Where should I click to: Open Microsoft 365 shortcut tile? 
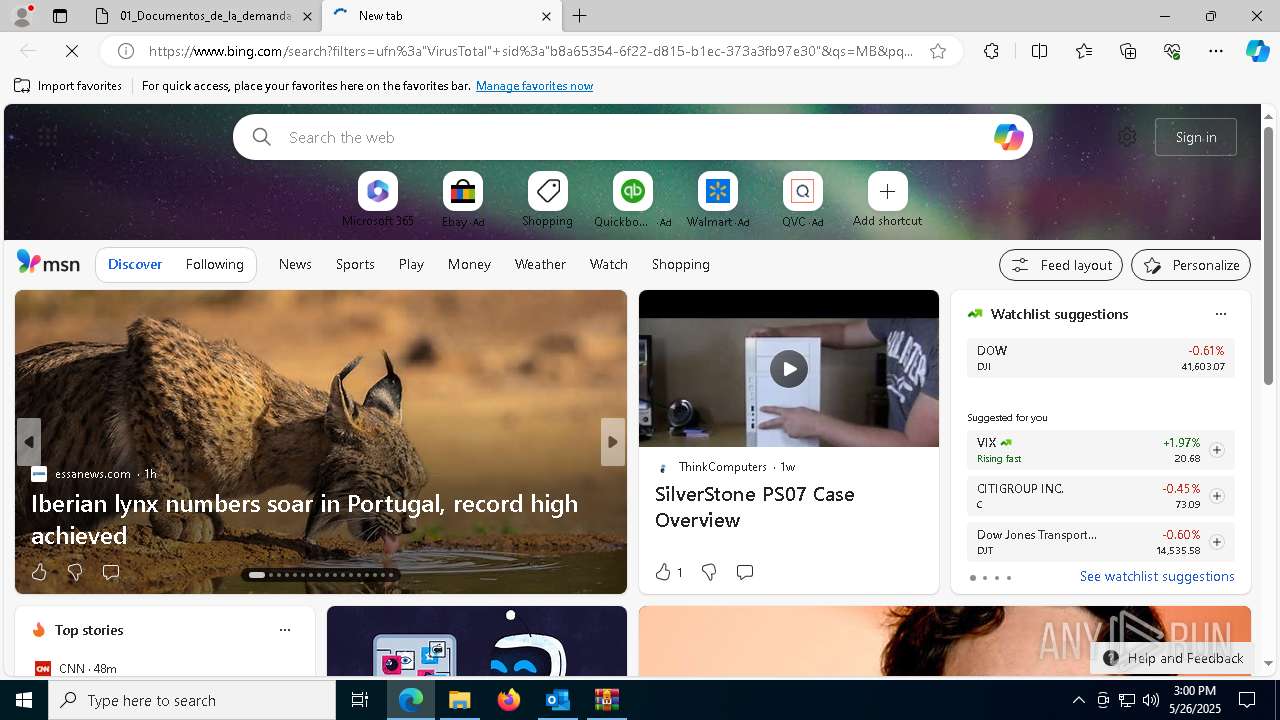[377, 200]
